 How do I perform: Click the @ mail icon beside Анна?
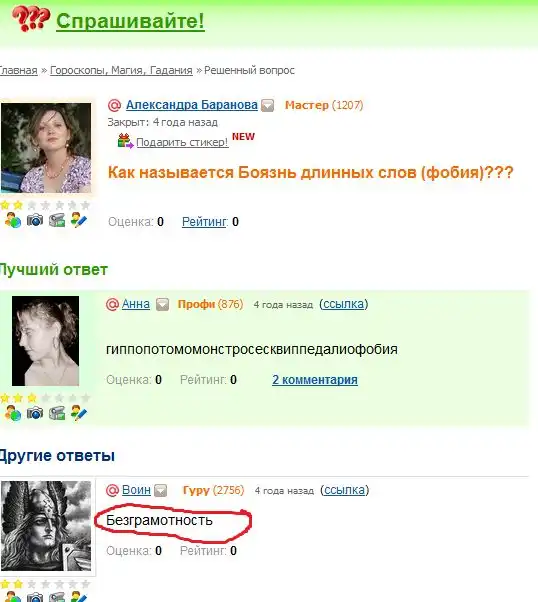(112, 304)
